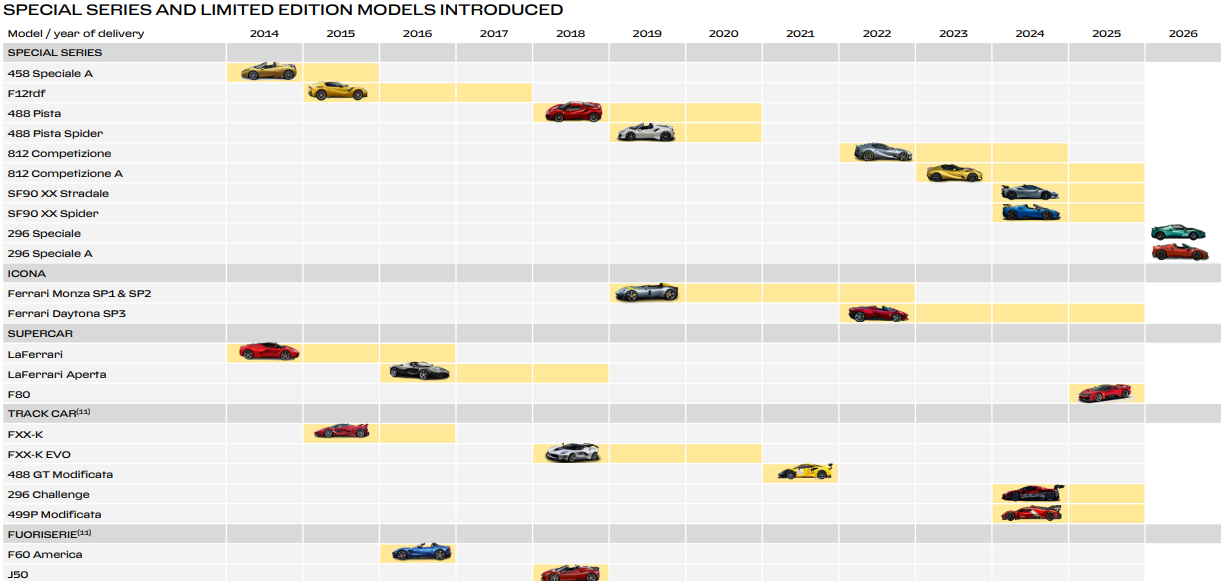Viewport: 1227px width, 581px height.
Task: Click the yellow 488 GT Modificata image
Action: click(x=806, y=472)
